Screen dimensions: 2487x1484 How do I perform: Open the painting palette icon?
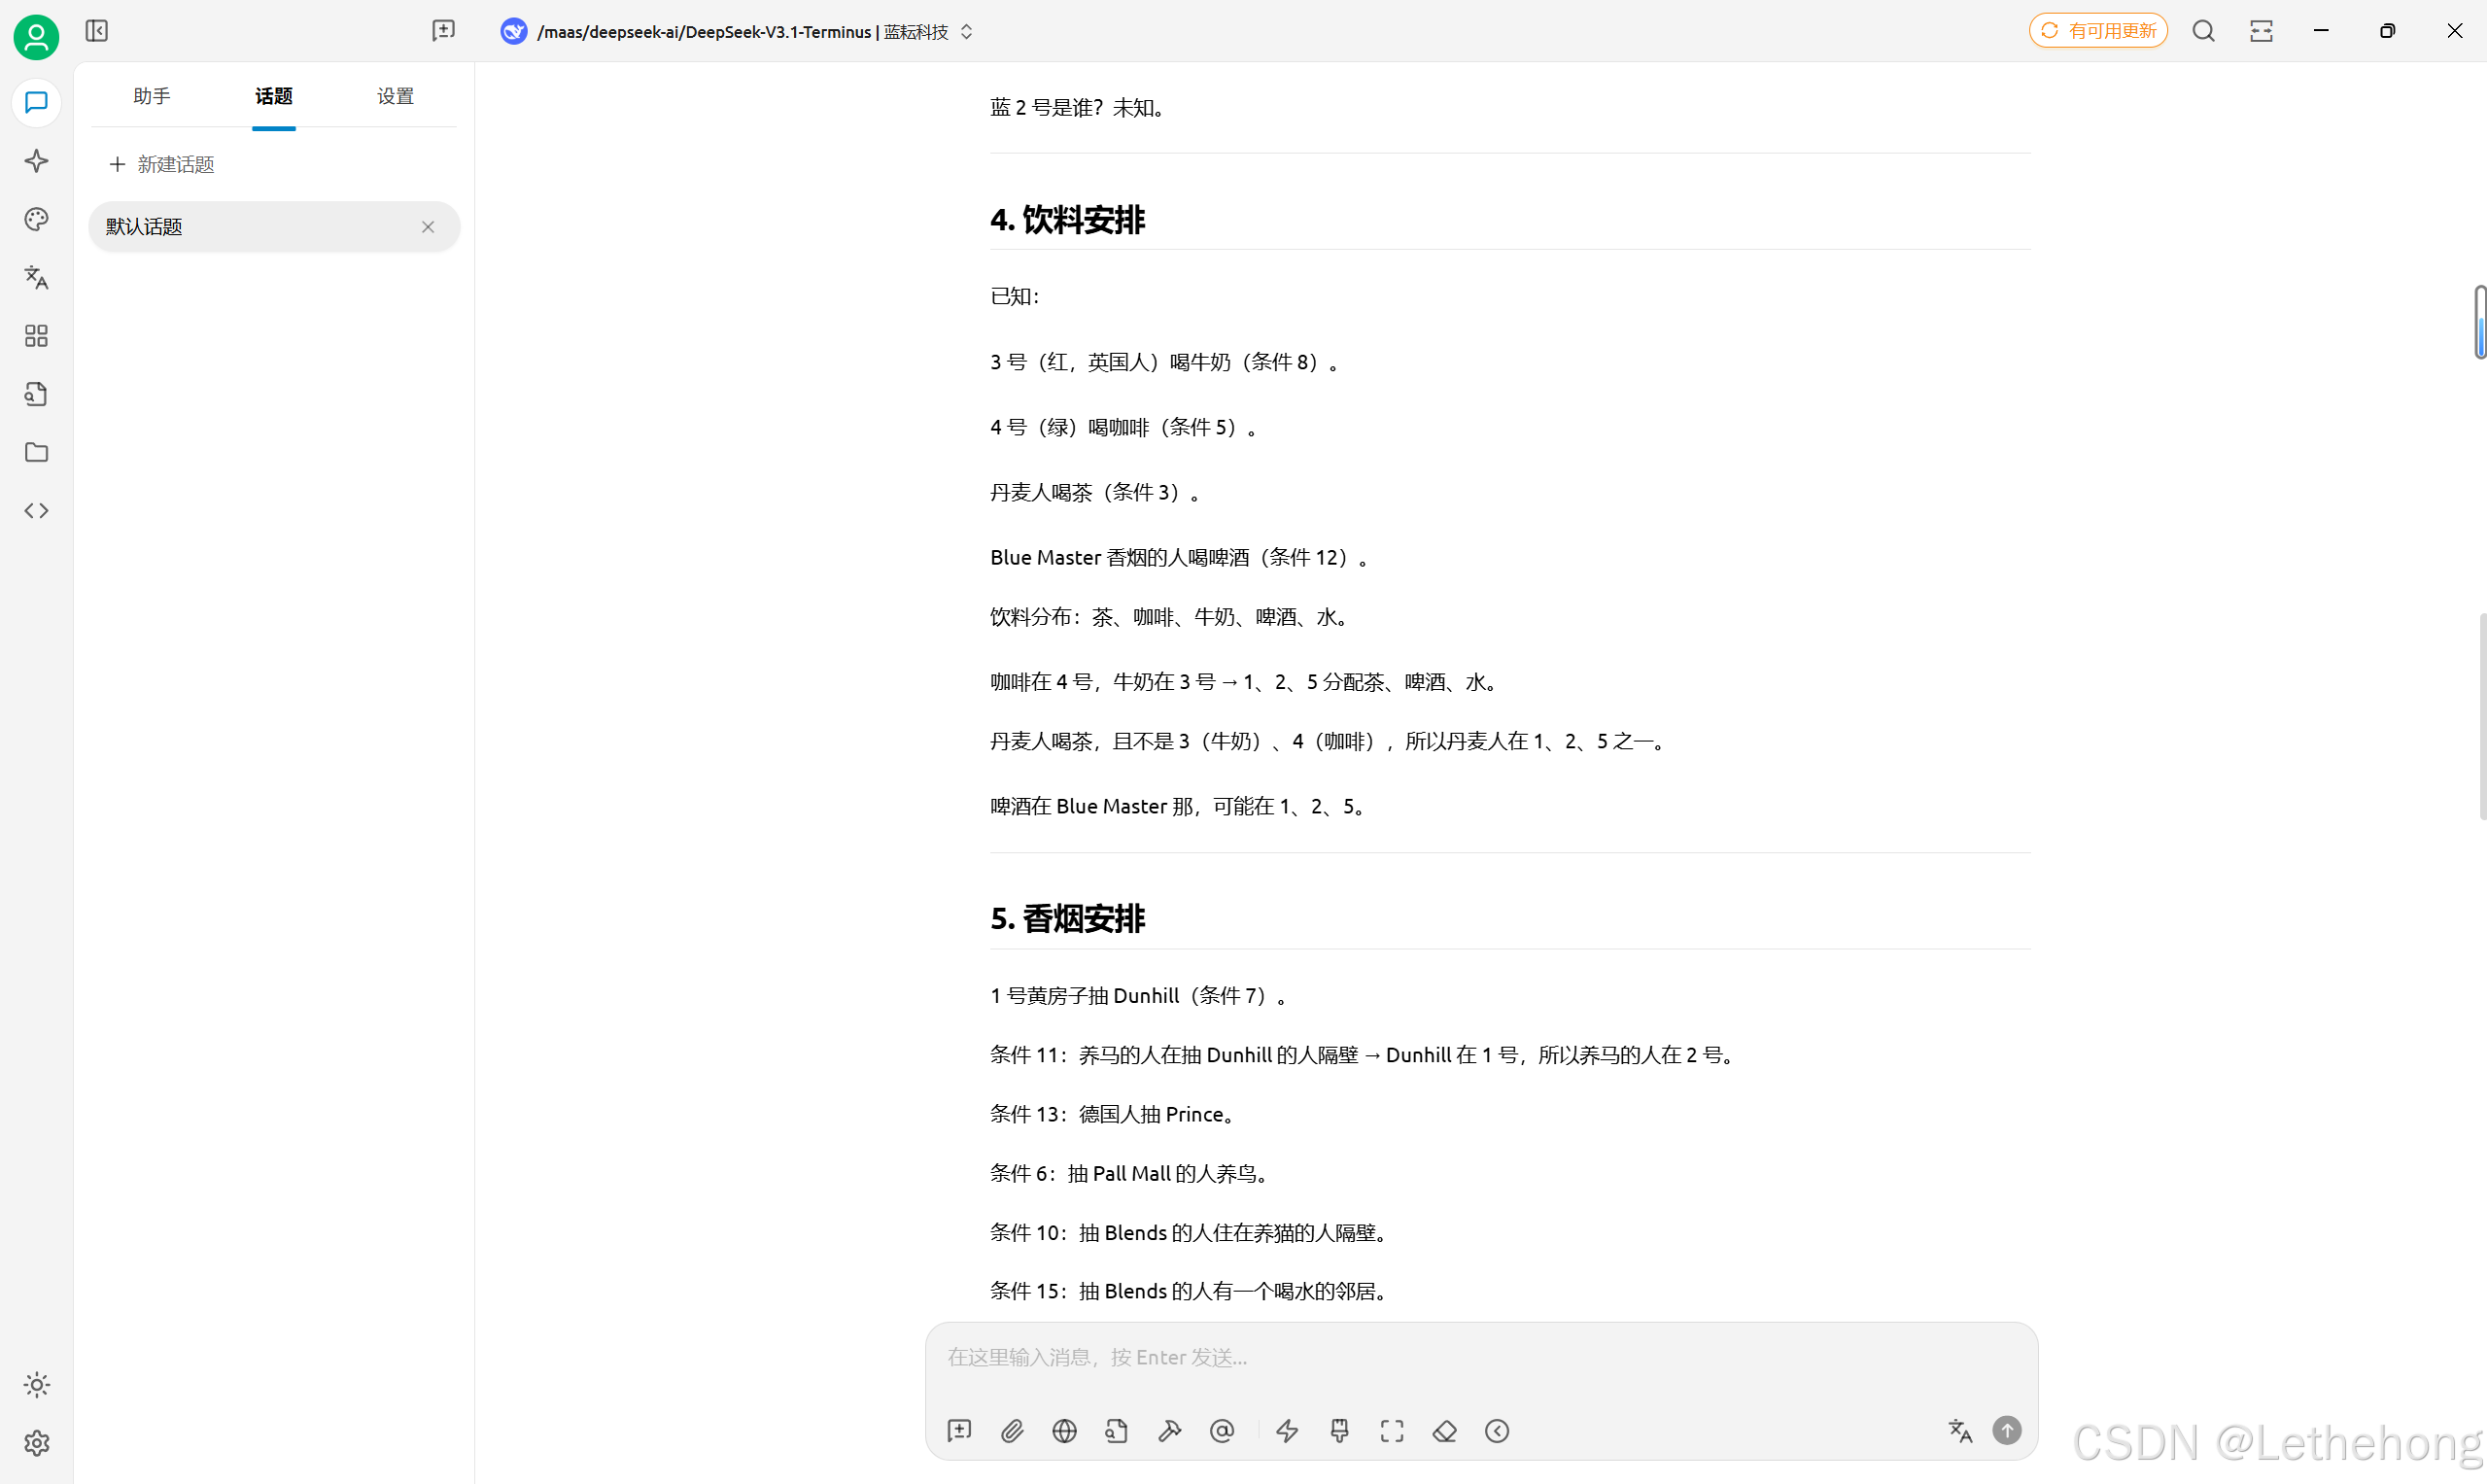[36, 219]
